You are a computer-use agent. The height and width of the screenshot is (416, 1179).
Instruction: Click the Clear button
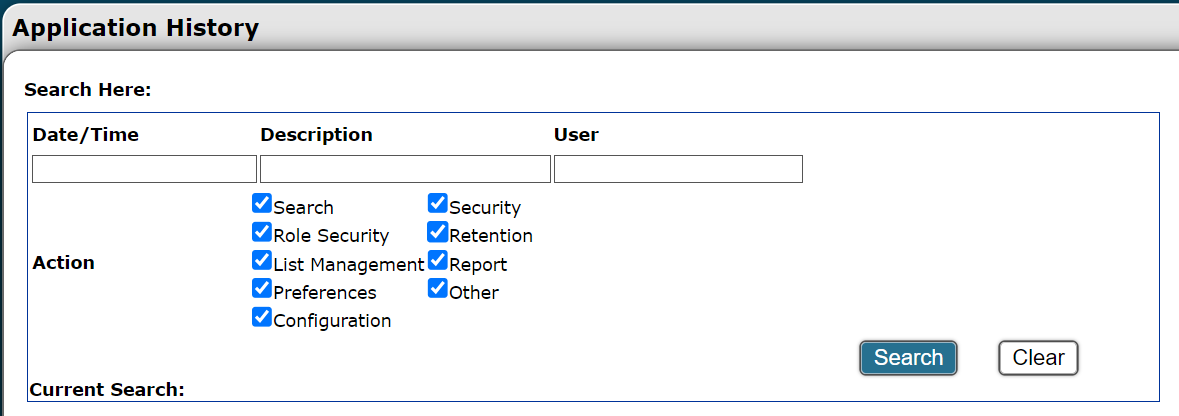coord(1038,358)
